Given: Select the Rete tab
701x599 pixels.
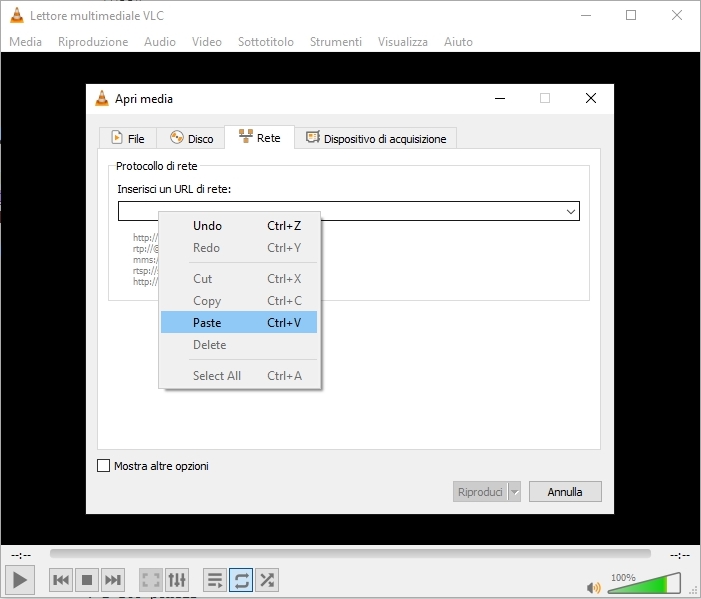Looking at the screenshot, I should click(x=260, y=137).
